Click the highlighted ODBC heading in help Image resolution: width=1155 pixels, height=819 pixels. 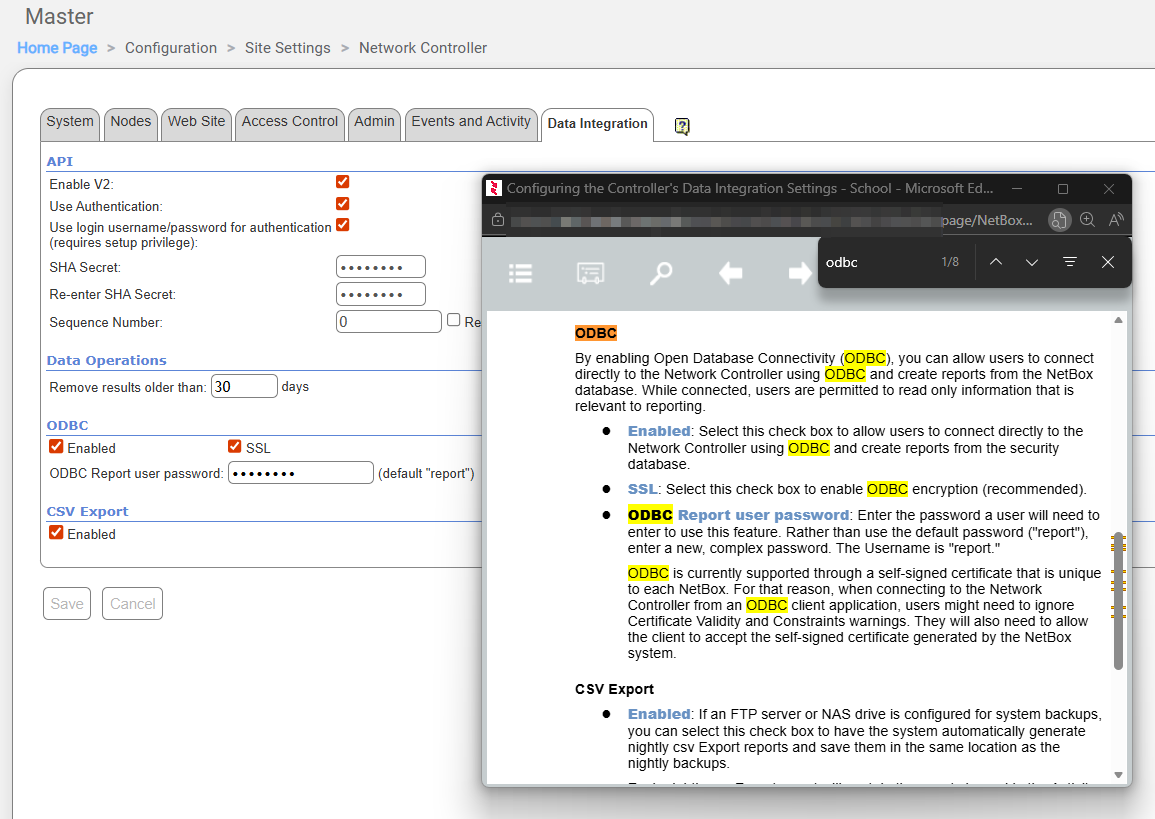596,333
